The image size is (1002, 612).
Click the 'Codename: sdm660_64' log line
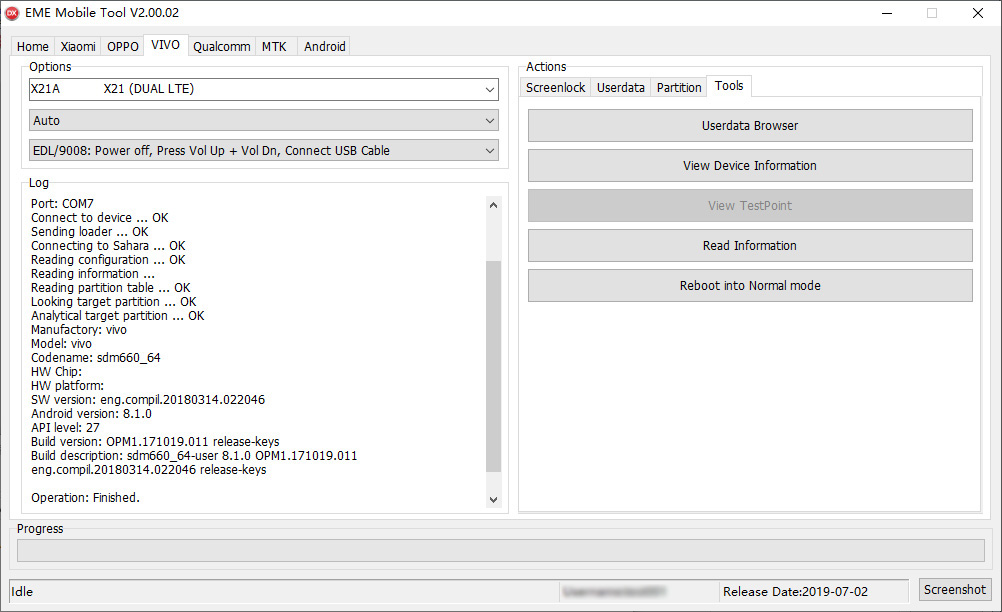(96, 358)
